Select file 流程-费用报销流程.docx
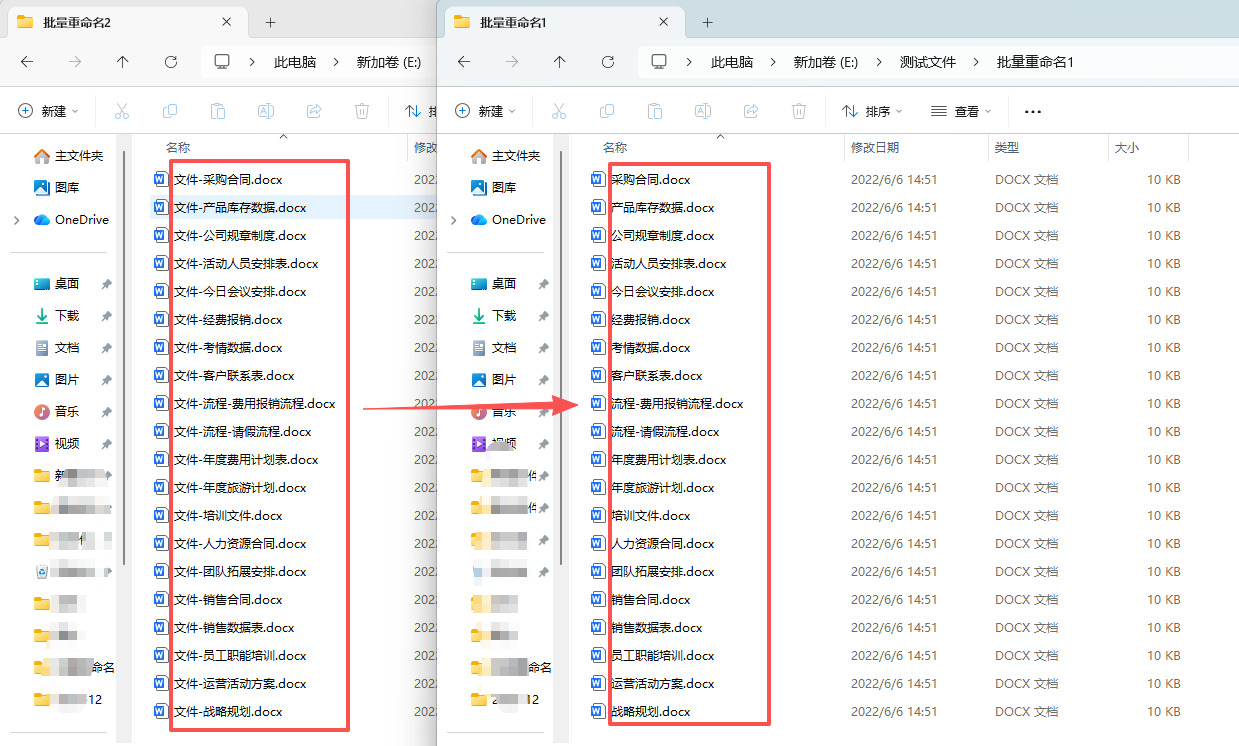The width and height of the screenshot is (1239, 746). point(676,404)
